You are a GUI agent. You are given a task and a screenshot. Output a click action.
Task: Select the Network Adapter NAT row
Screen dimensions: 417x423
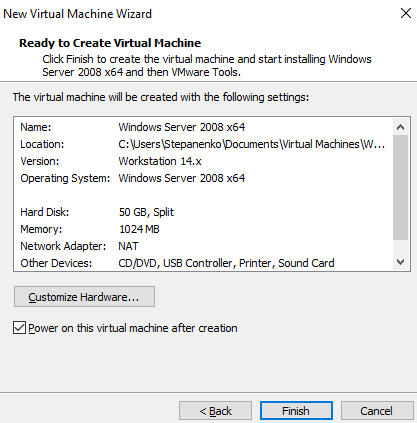click(x=203, y=246)
